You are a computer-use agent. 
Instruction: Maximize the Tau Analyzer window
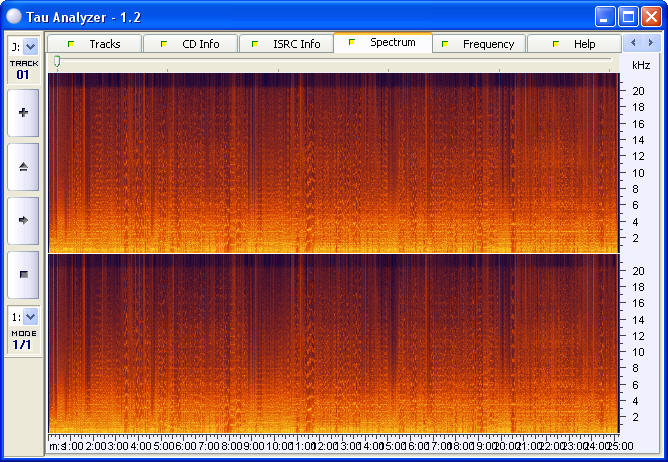[628, 17]
